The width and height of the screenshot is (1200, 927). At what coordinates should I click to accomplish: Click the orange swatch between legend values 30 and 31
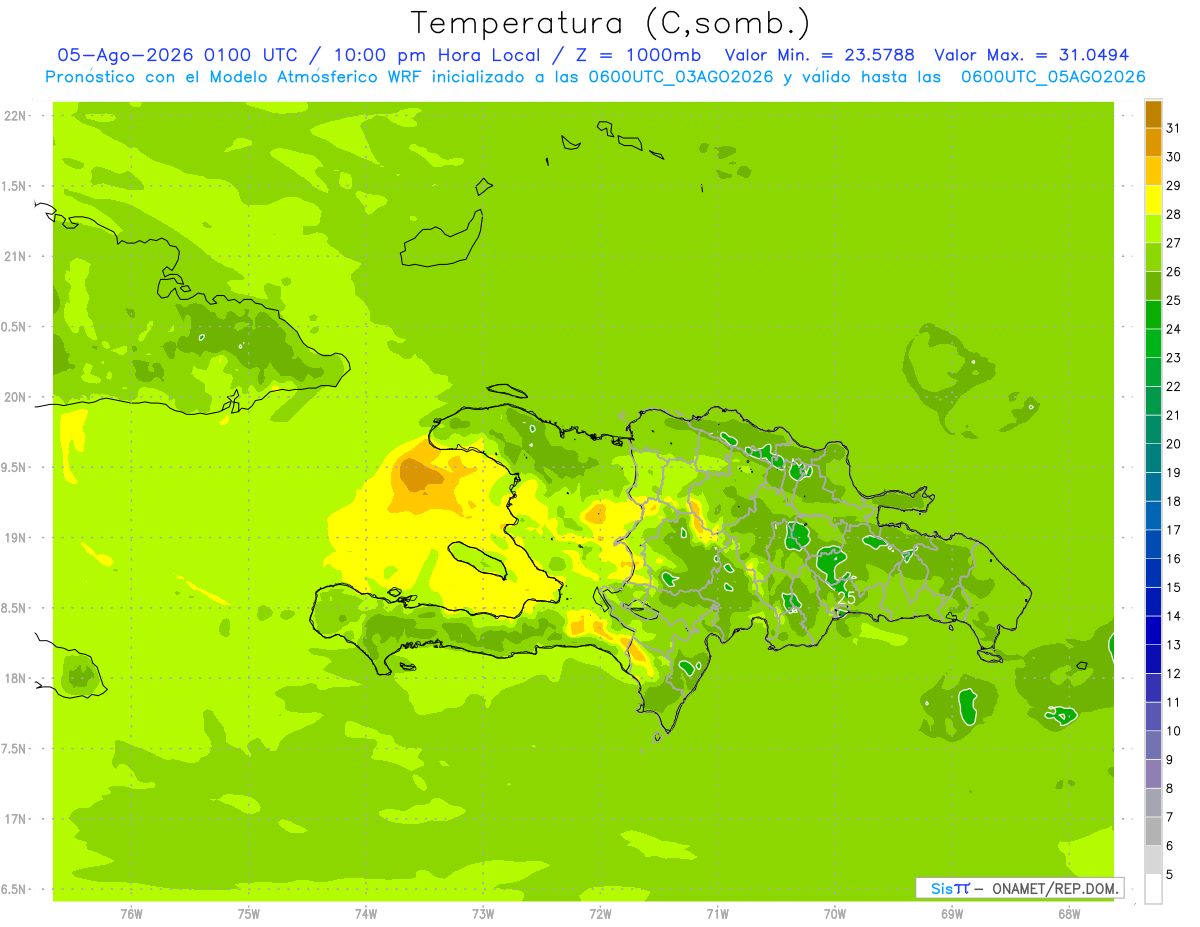(x=1153, y=143)
